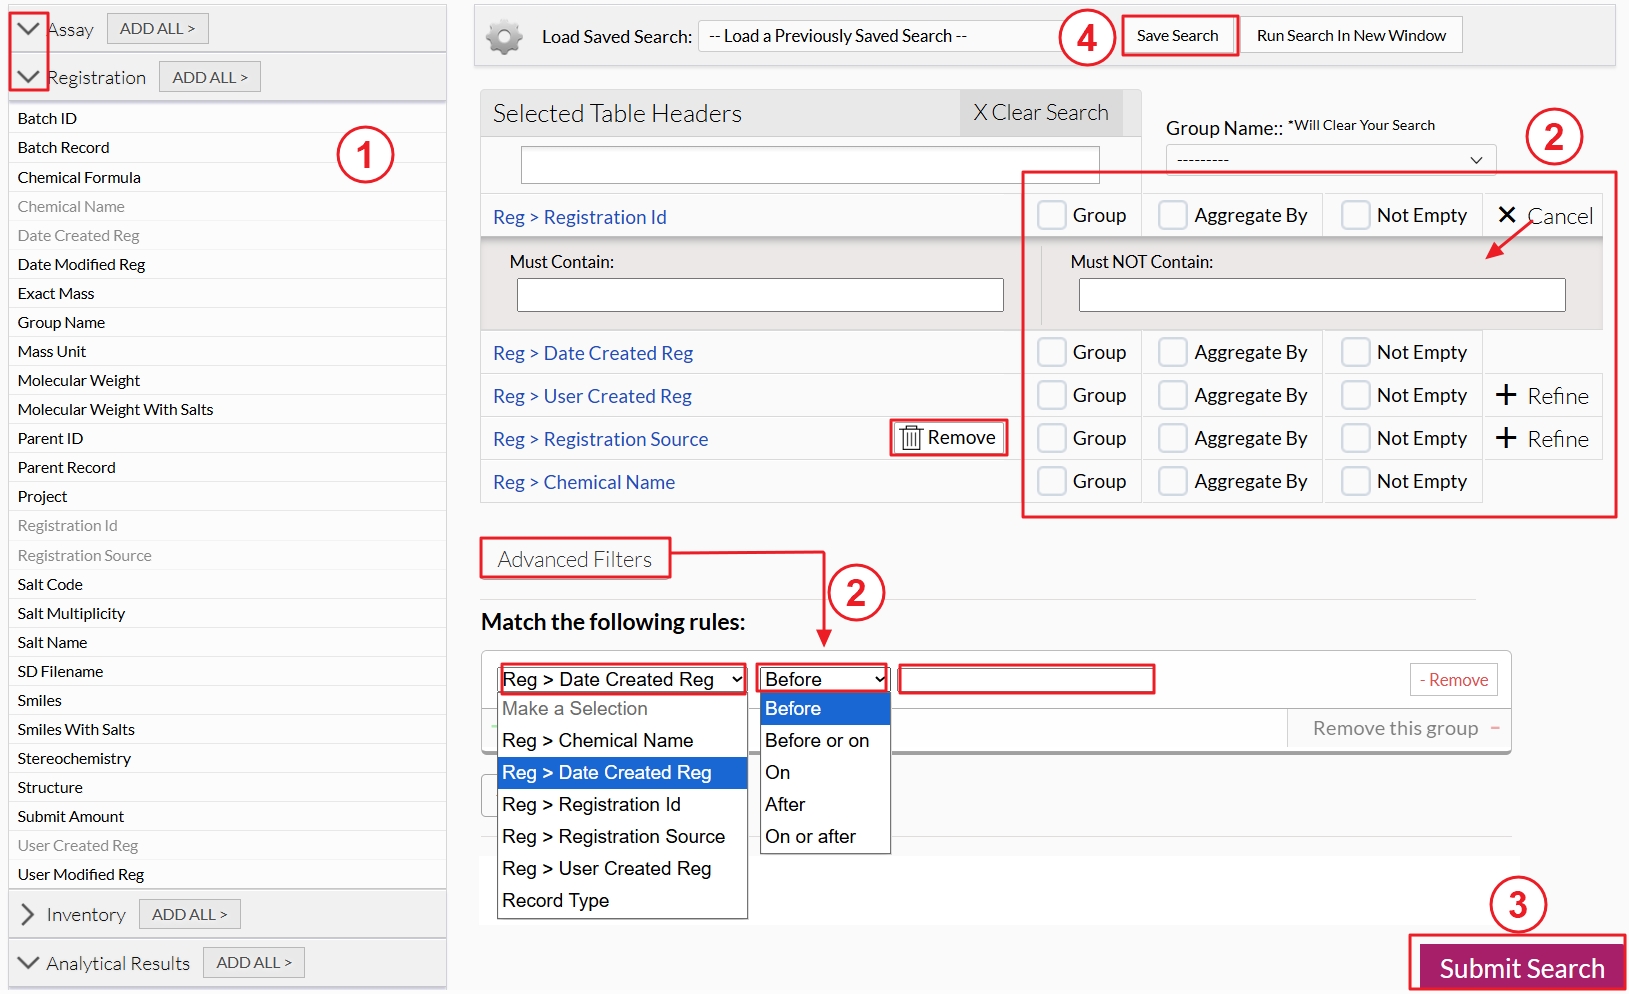Collapse the Registration section chevron
This screenshot has width=1629, height=994.
(28, 77)
